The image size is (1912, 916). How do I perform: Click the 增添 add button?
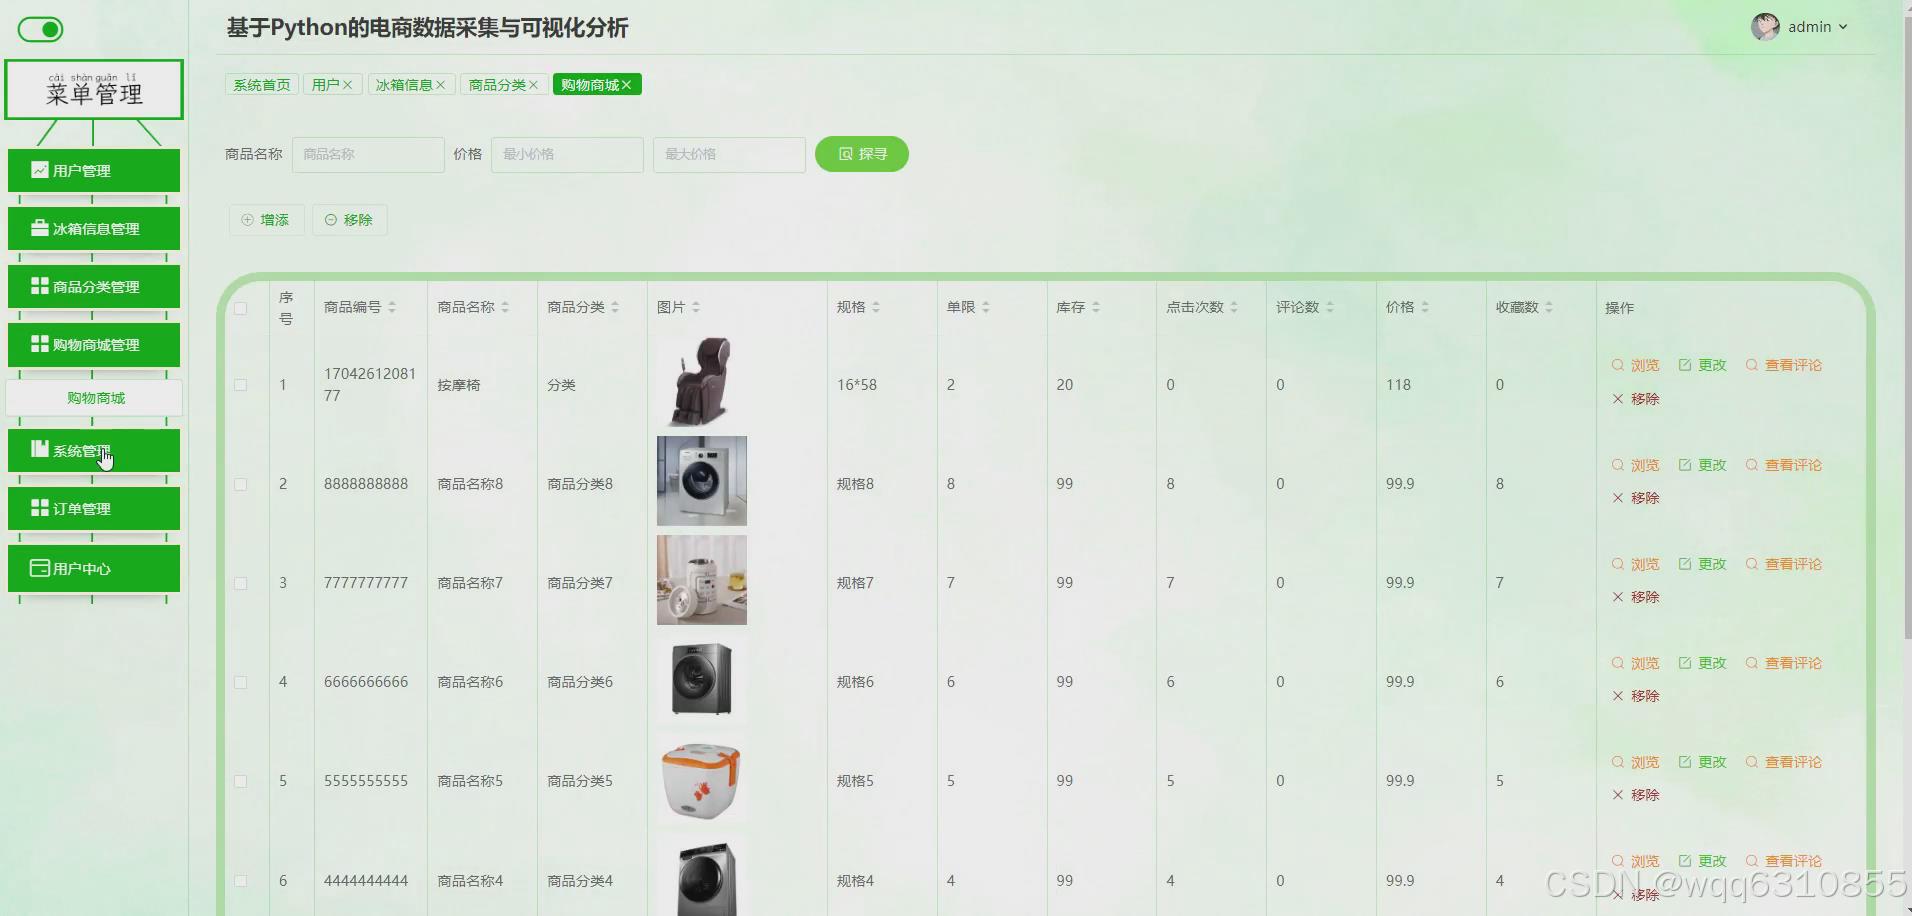click(266, 220)
